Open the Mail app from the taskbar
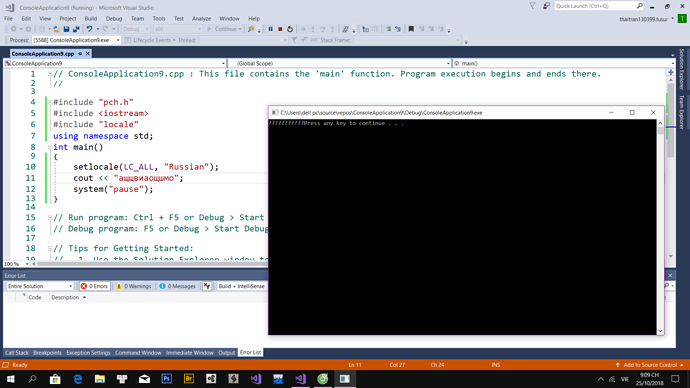Screen dimensions: 690x388 [144, 379]
